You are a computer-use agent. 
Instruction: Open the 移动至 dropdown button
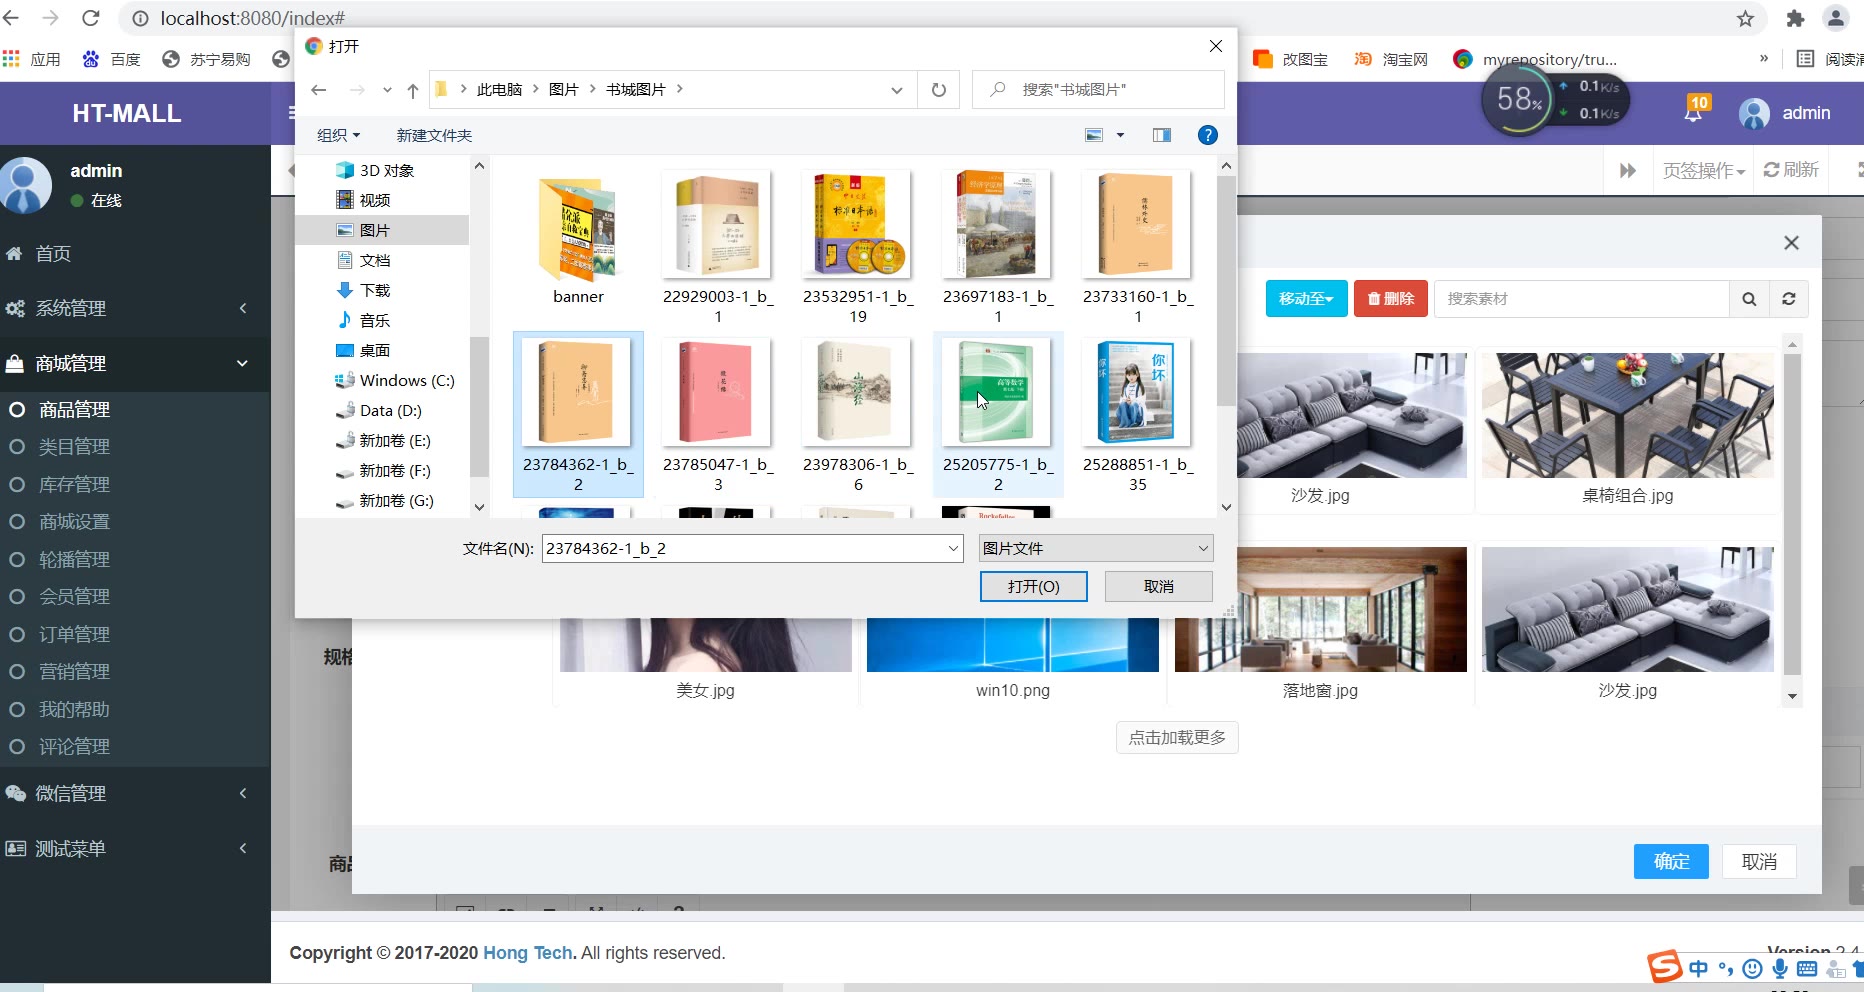tap(1306, 299)
